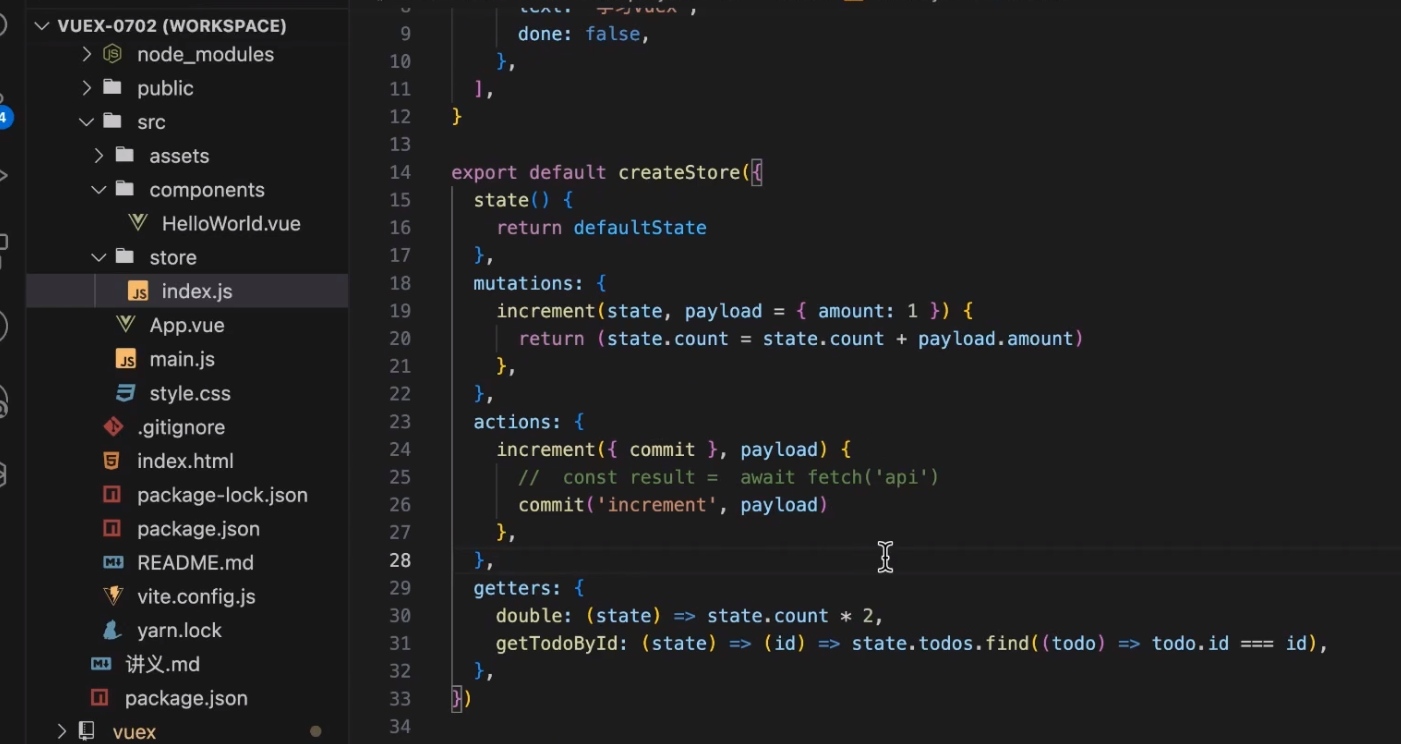Open index.html via its HTML5 icon
This screenshot has height=744, width=1401.
[113, 461]
